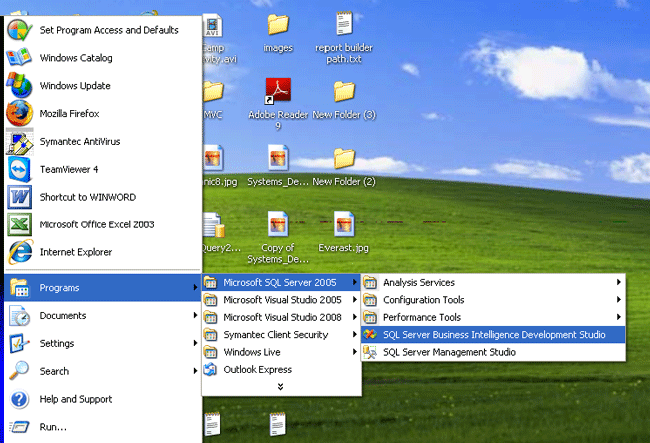Launch Internet Explorer from its icon
The width and height of the screenshot is (650, 443).
(20, 252)
